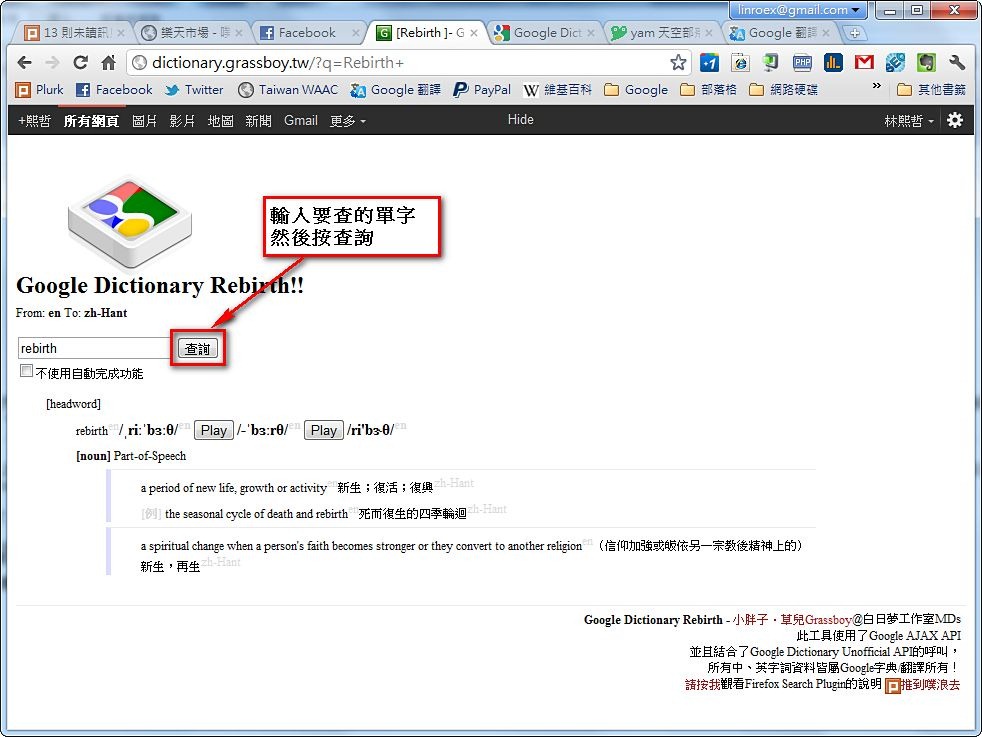The width and height of the screenshot is (982, 737).
Task: Click the 推到噗浪去 link
Action: (x=930, y=685)
